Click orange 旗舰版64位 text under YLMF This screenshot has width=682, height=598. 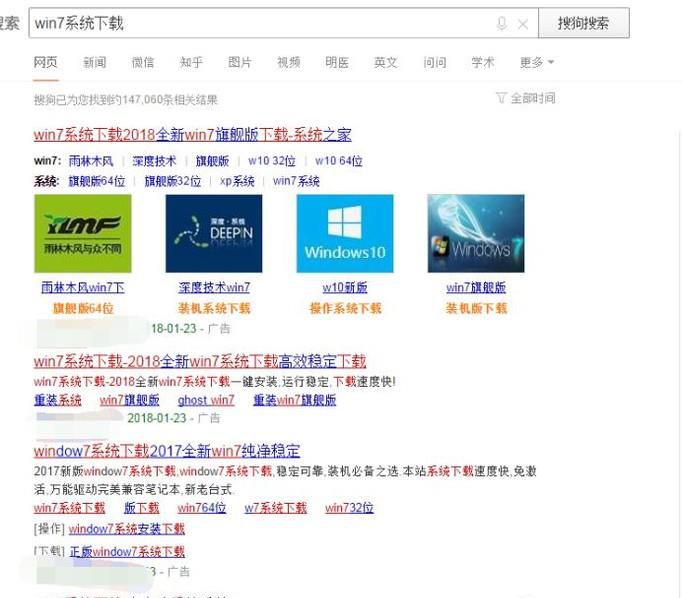(x=83, y=309)
